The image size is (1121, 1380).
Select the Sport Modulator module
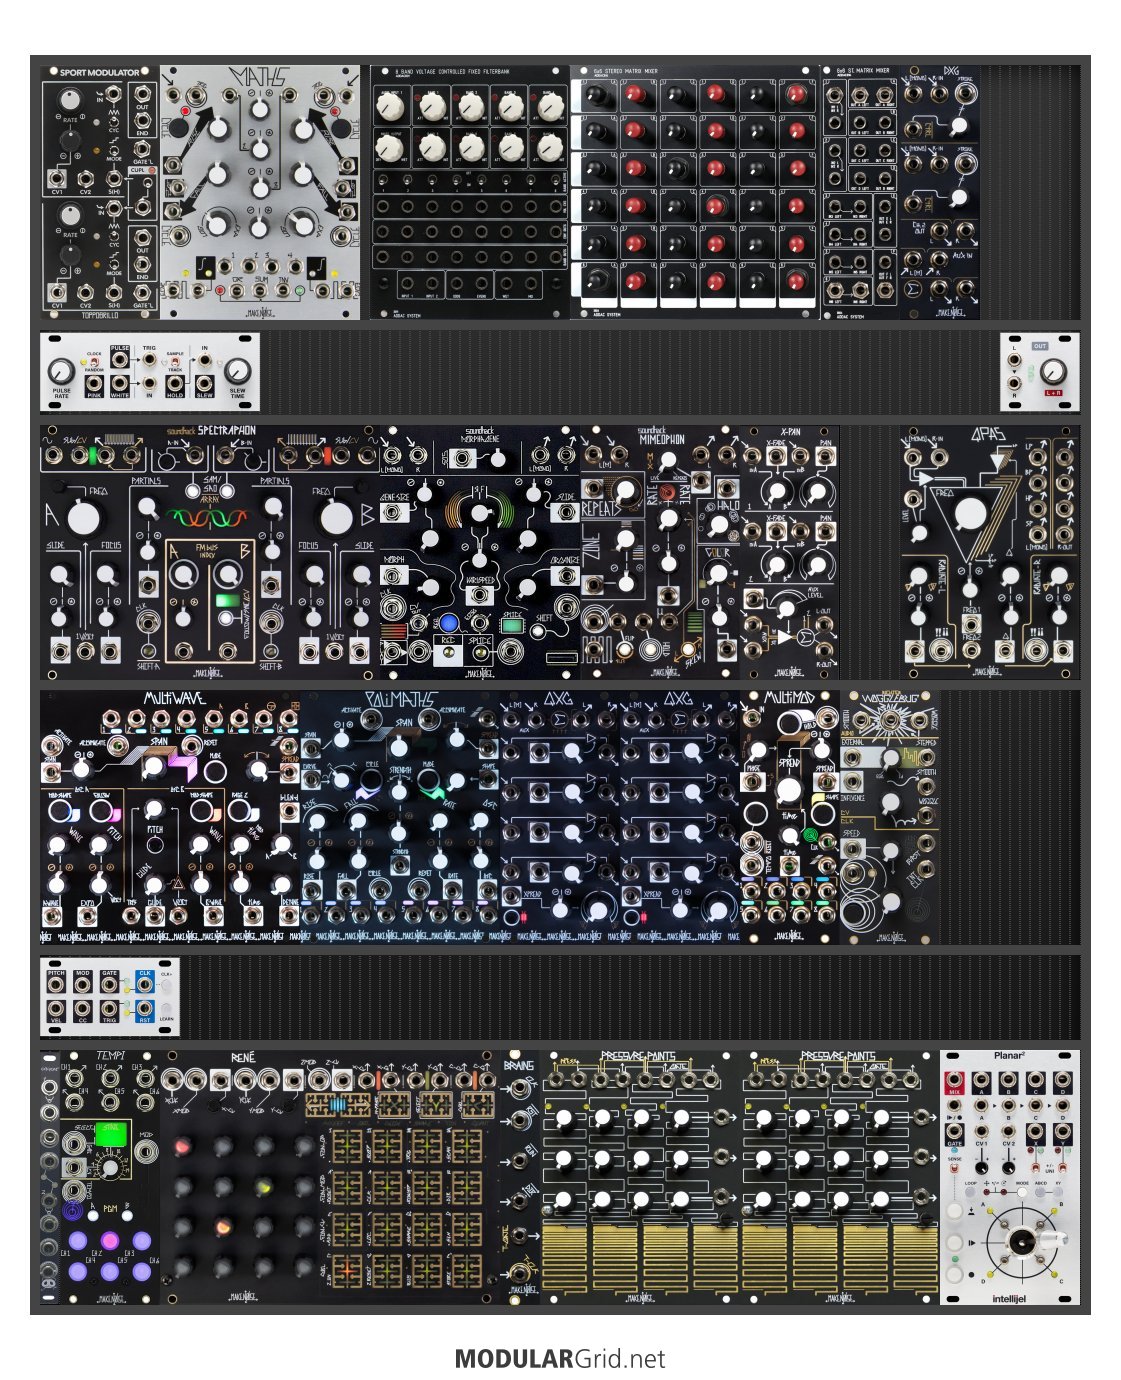100,192
